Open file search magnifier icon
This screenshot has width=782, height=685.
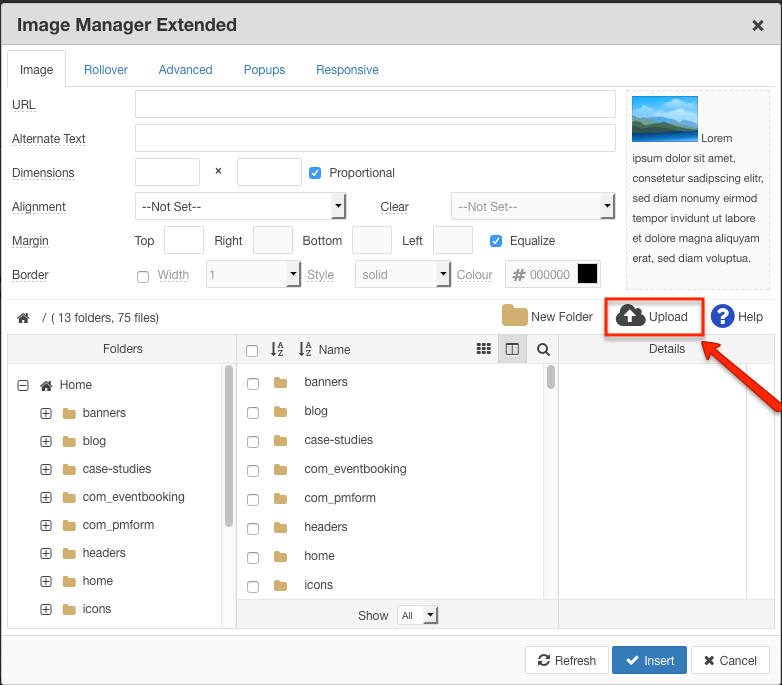[x=543, y=349]
